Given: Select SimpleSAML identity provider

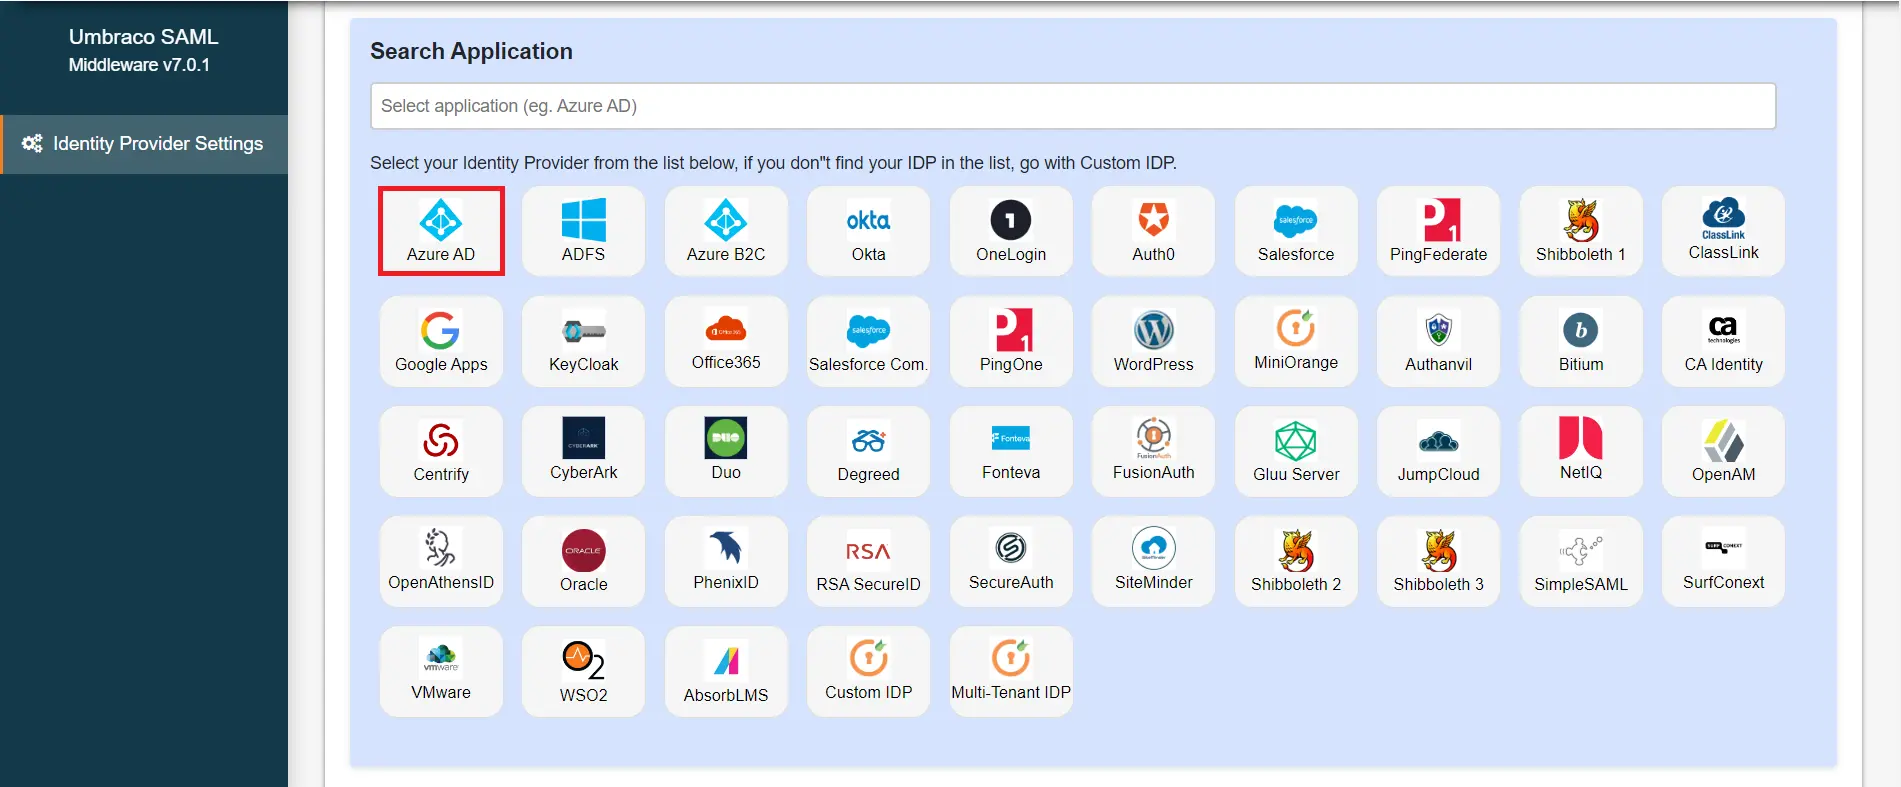Looking at the screenshot, I should pos(1581,561).
